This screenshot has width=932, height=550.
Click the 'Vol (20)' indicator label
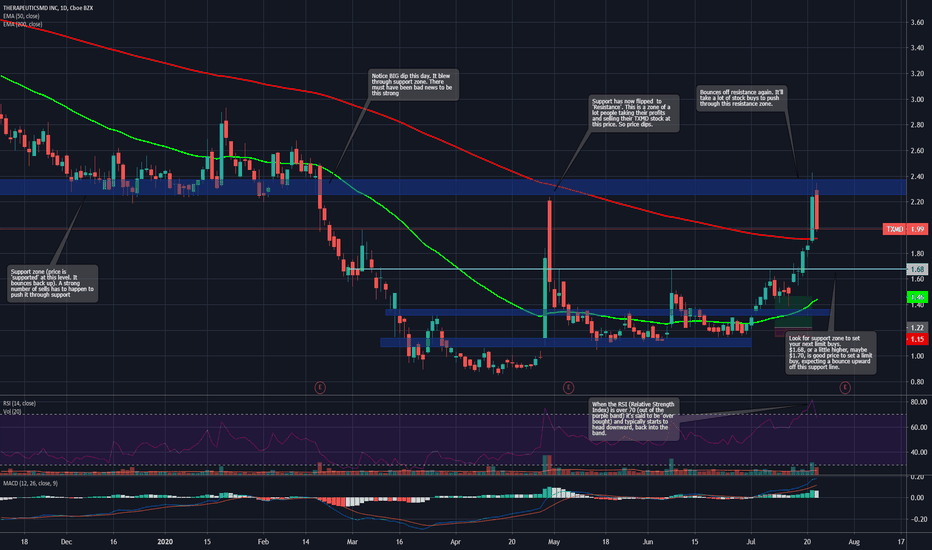[x=12, y=411]
